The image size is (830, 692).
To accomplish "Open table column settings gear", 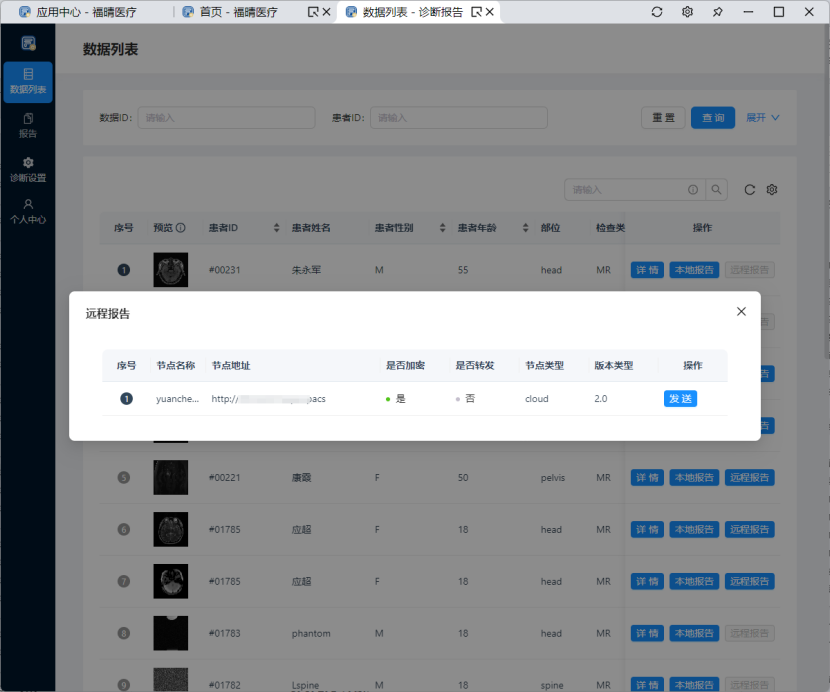I will coord(772,189).
